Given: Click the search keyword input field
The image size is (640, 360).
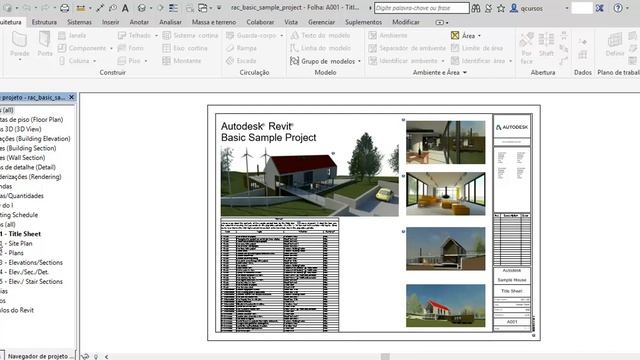Looking at the screenshot, I should pyautogui.click(x=421, y=8).
